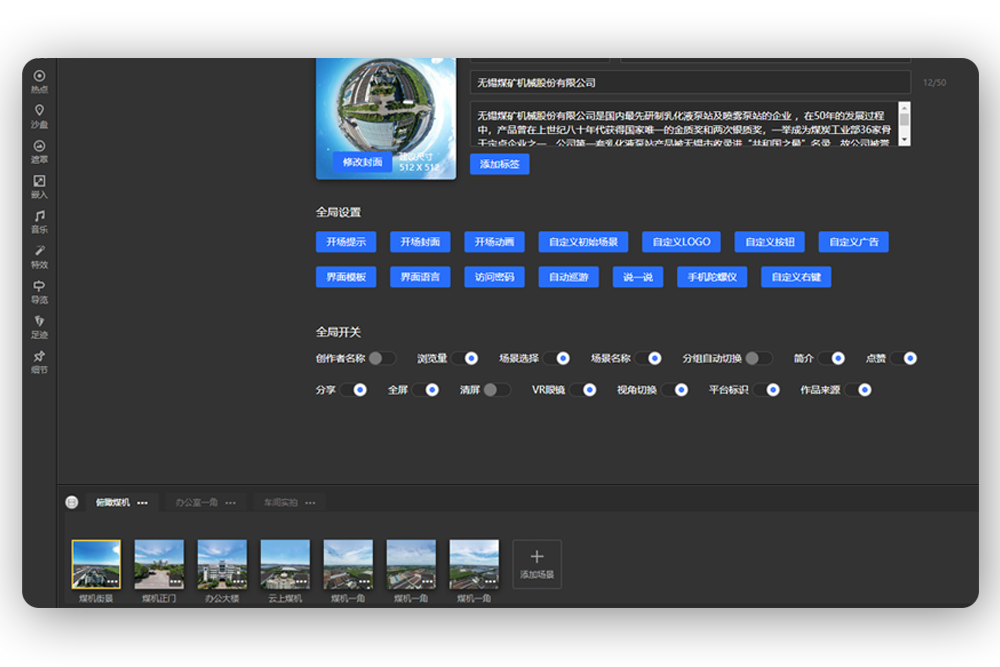
Task: Open the 自定义右键 setting
Action: click(796, 277)
